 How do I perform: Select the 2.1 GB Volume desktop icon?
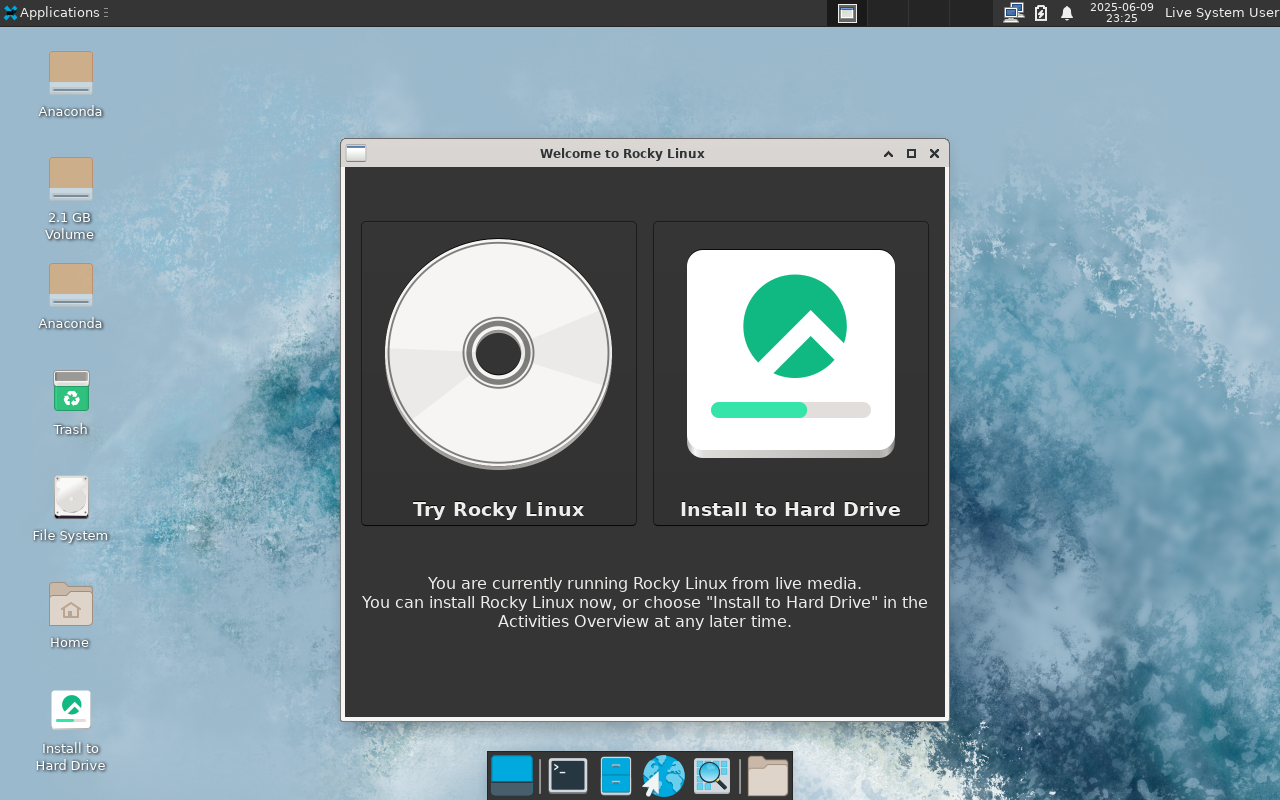click(x=71, y=199)
